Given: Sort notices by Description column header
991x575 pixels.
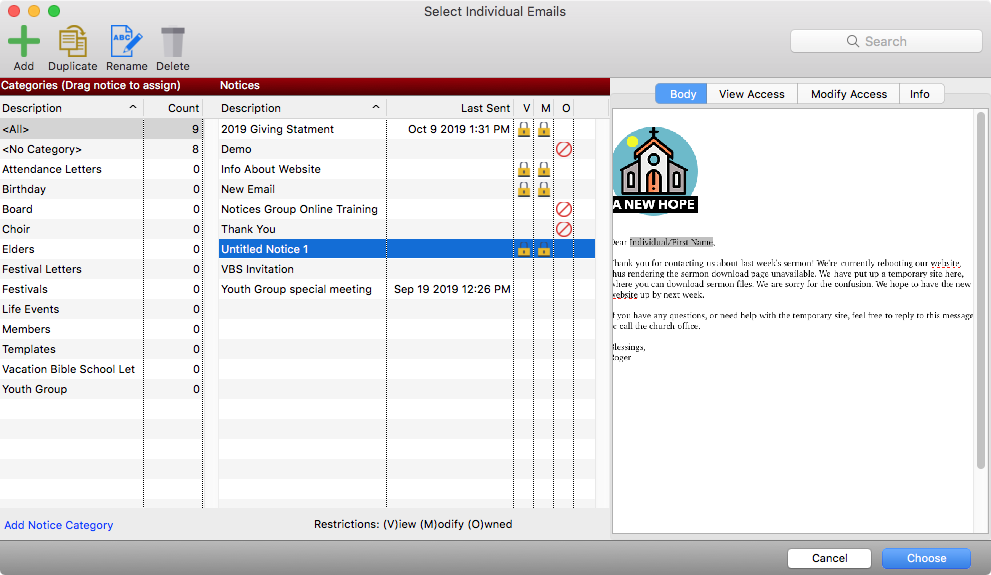Looking at the screenshot, I should pos(300,108).
